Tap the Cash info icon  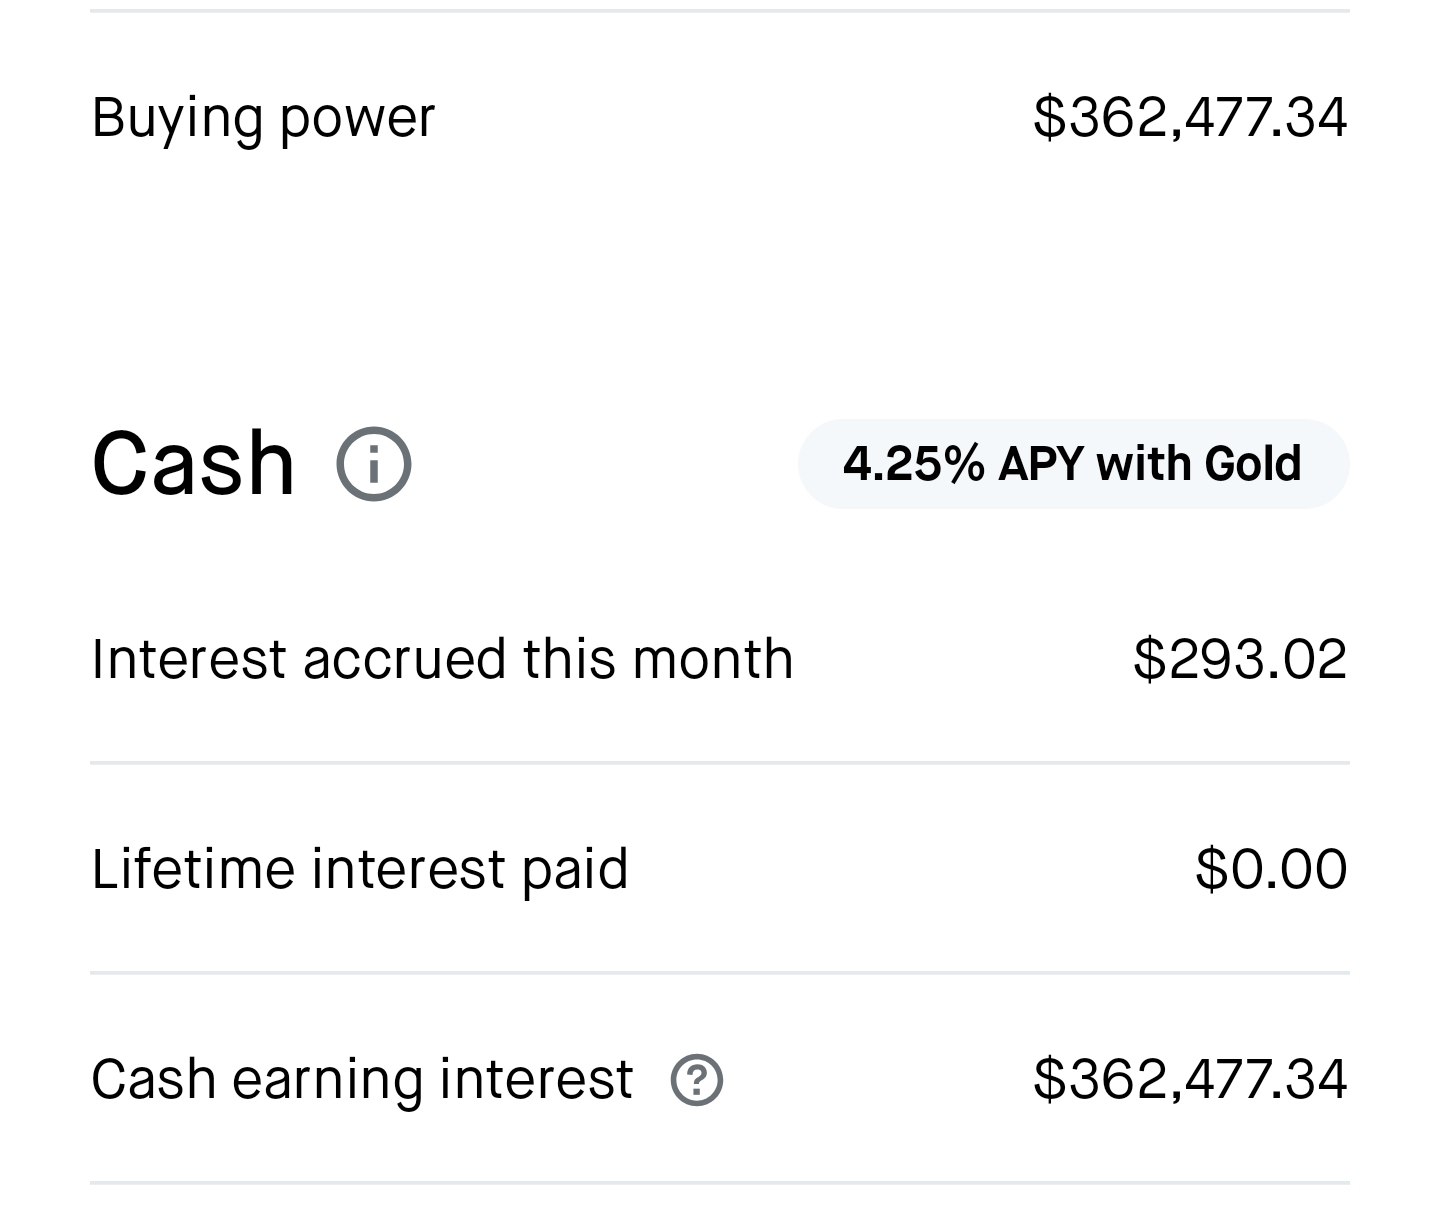[x=373, y=464]
